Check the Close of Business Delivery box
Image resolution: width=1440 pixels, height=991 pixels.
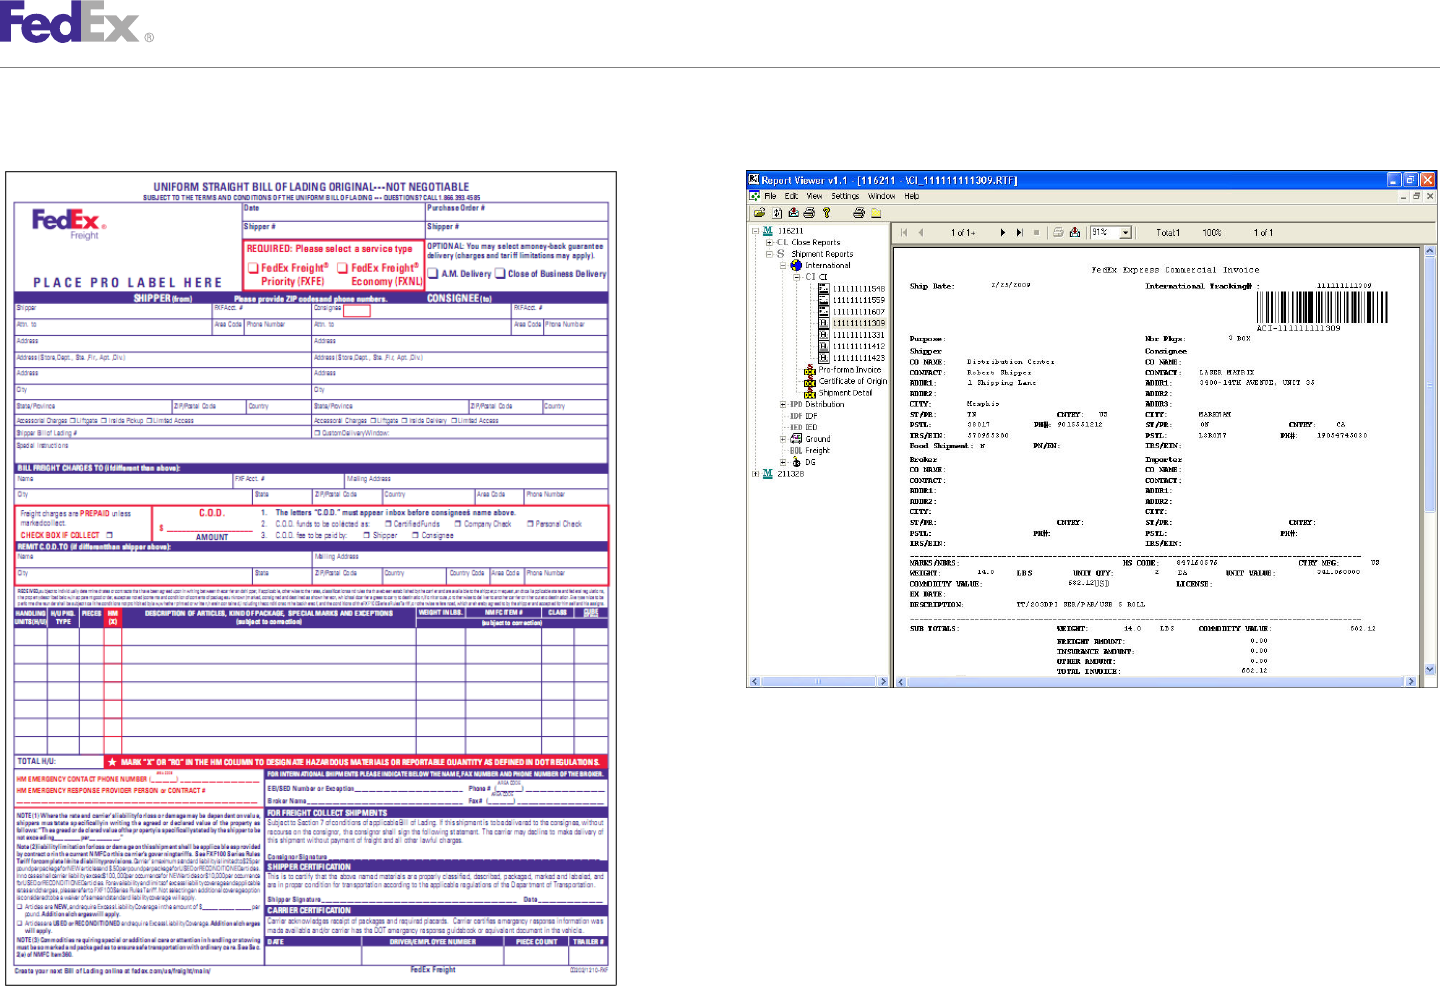(x=500, y=273)
